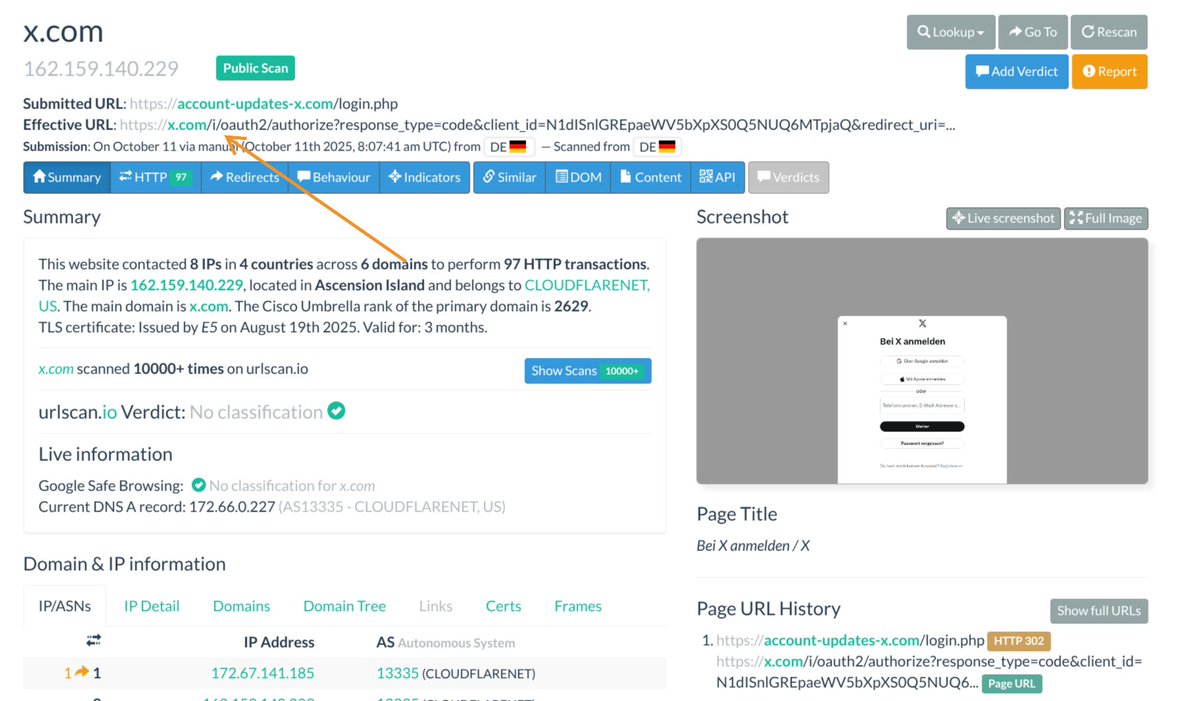Click the requests column arrows icon
1200x701 pixels.
[93, 641]
